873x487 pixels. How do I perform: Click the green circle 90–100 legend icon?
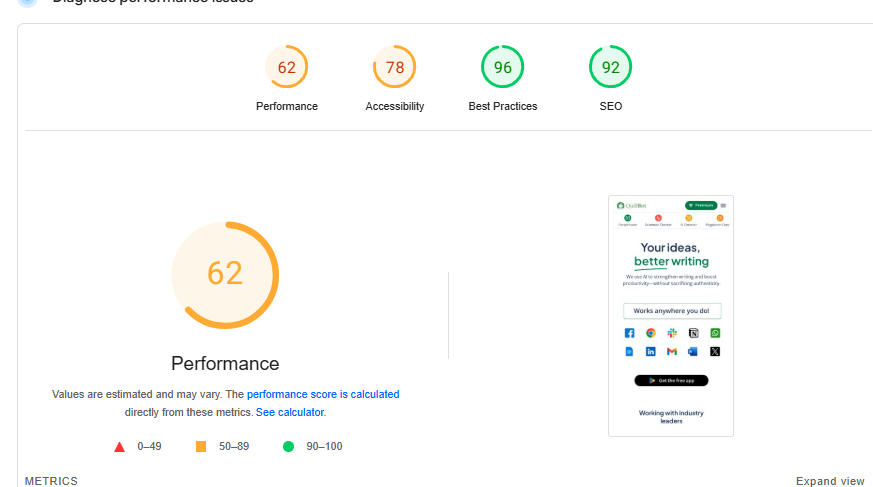[289, 446]
